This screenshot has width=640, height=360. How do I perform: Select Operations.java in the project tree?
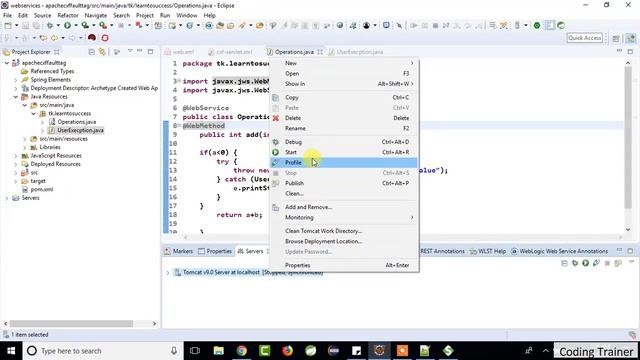point(76,122)
